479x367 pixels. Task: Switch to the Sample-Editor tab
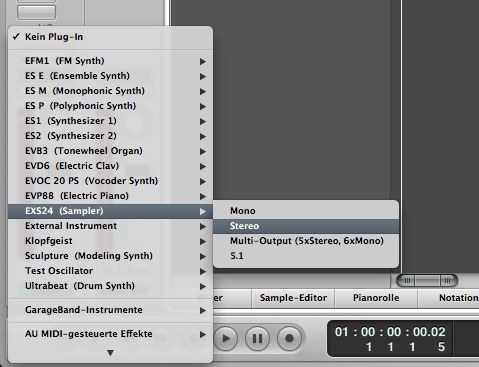coord(293,298)
